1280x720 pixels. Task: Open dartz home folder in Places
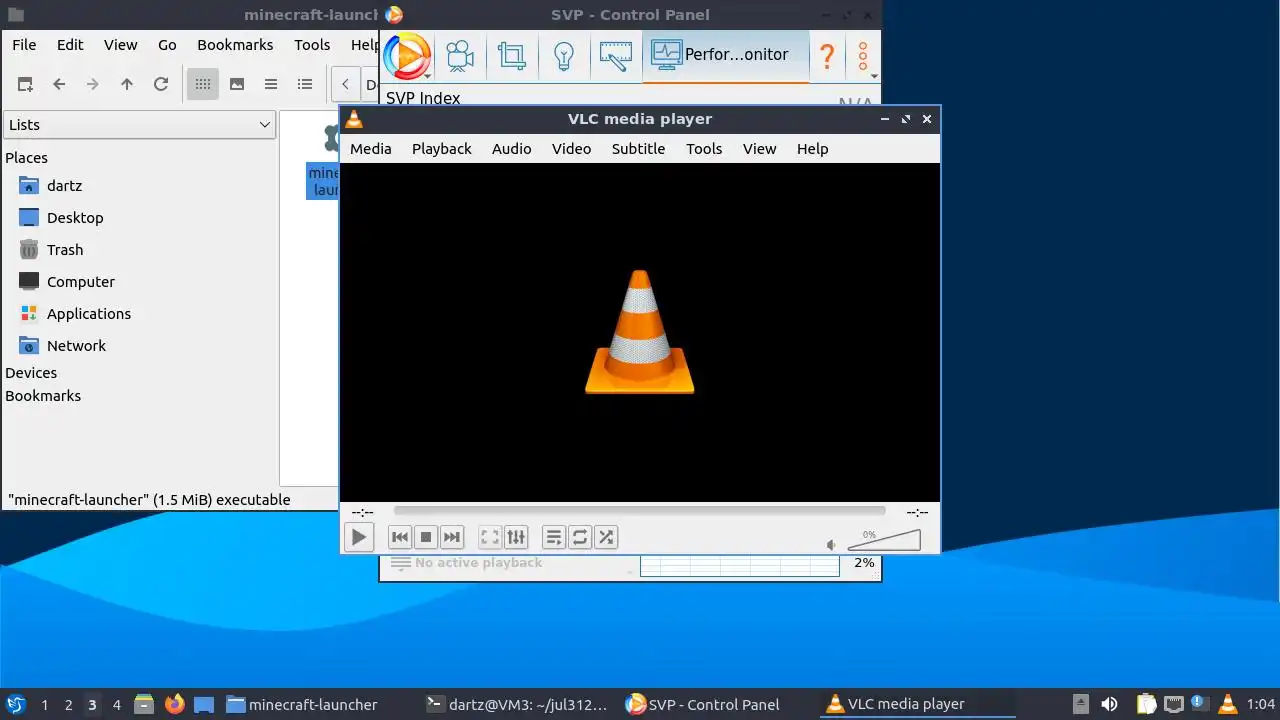[x=64, y=185]
